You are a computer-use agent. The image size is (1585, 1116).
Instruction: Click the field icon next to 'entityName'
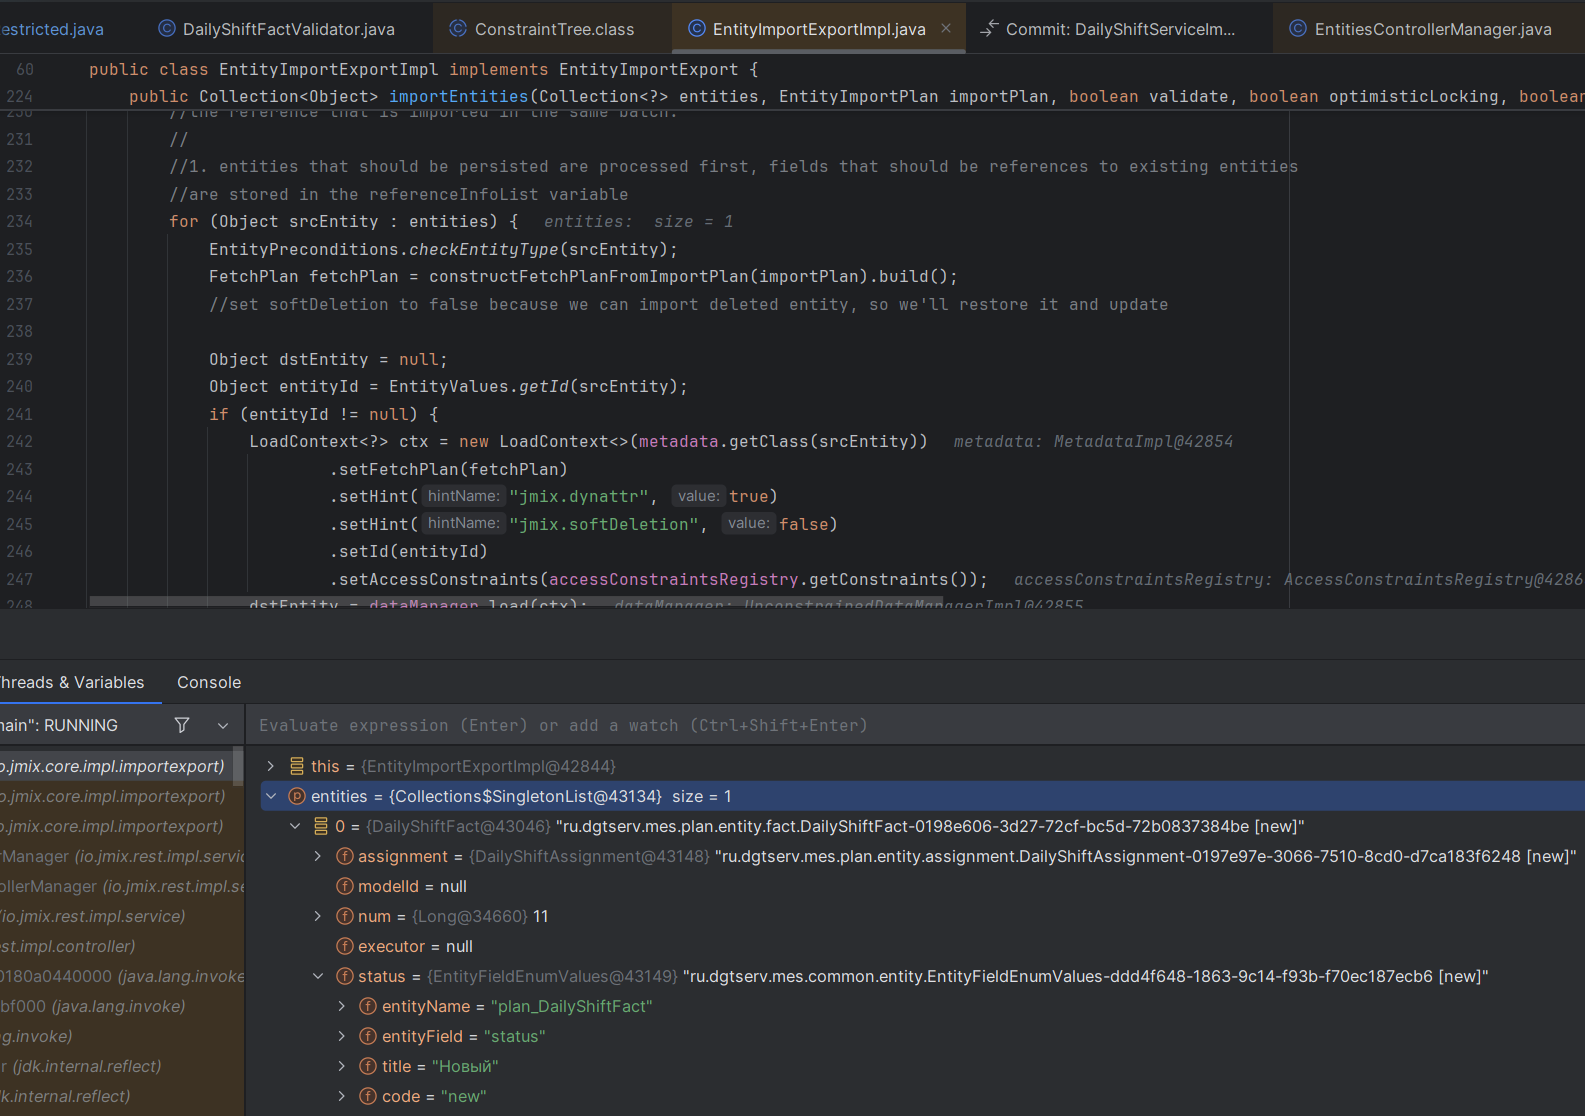(368, 1006)
